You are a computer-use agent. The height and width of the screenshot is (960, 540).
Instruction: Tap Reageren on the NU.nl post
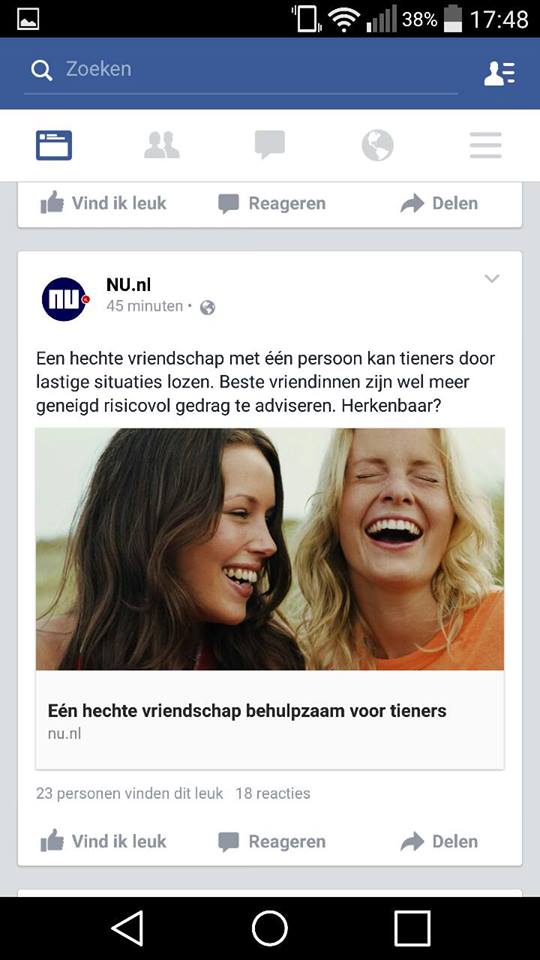point(272,842)
